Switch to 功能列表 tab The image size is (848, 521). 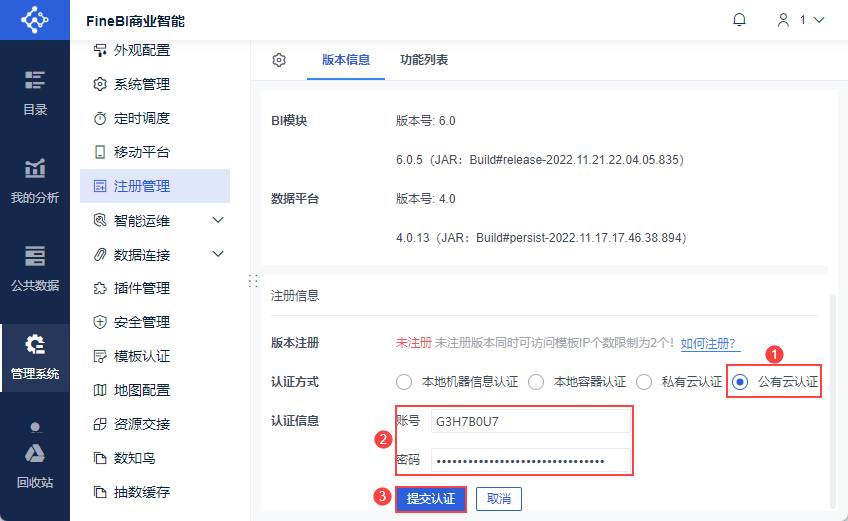click(x=423, y=60)
